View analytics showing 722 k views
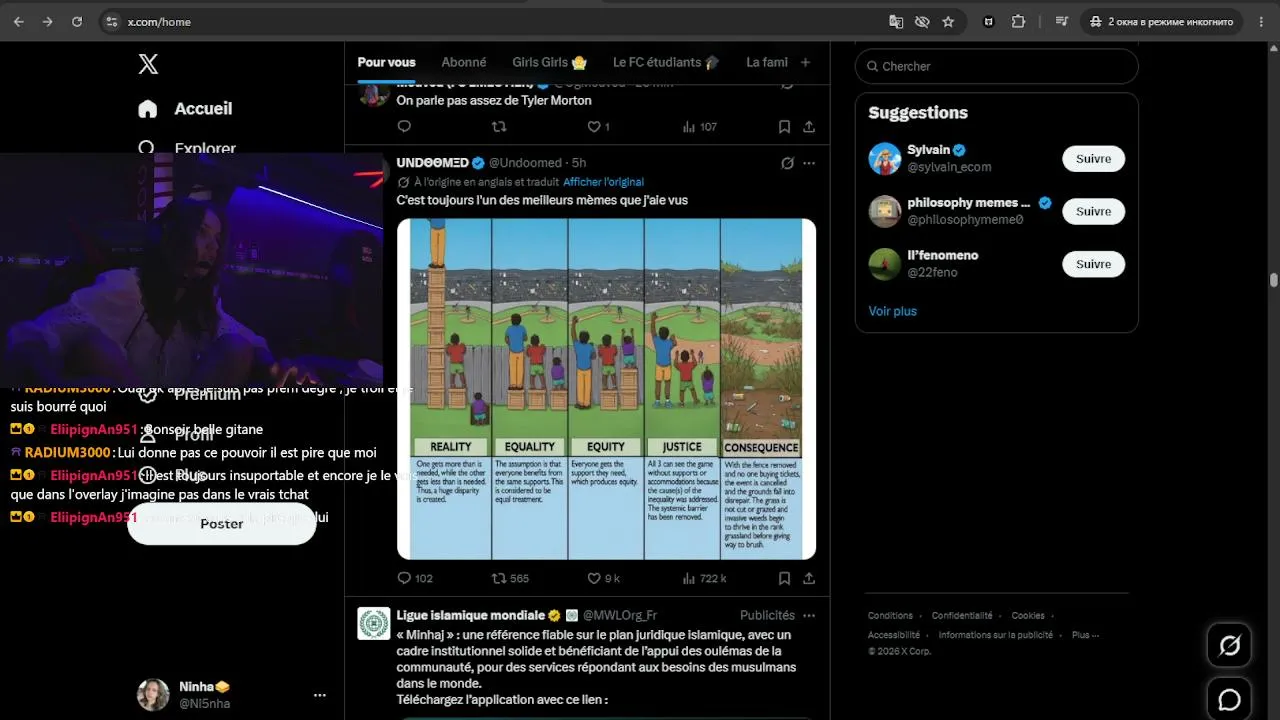Screen dimensions: 1280x720 tap(704, 578)
